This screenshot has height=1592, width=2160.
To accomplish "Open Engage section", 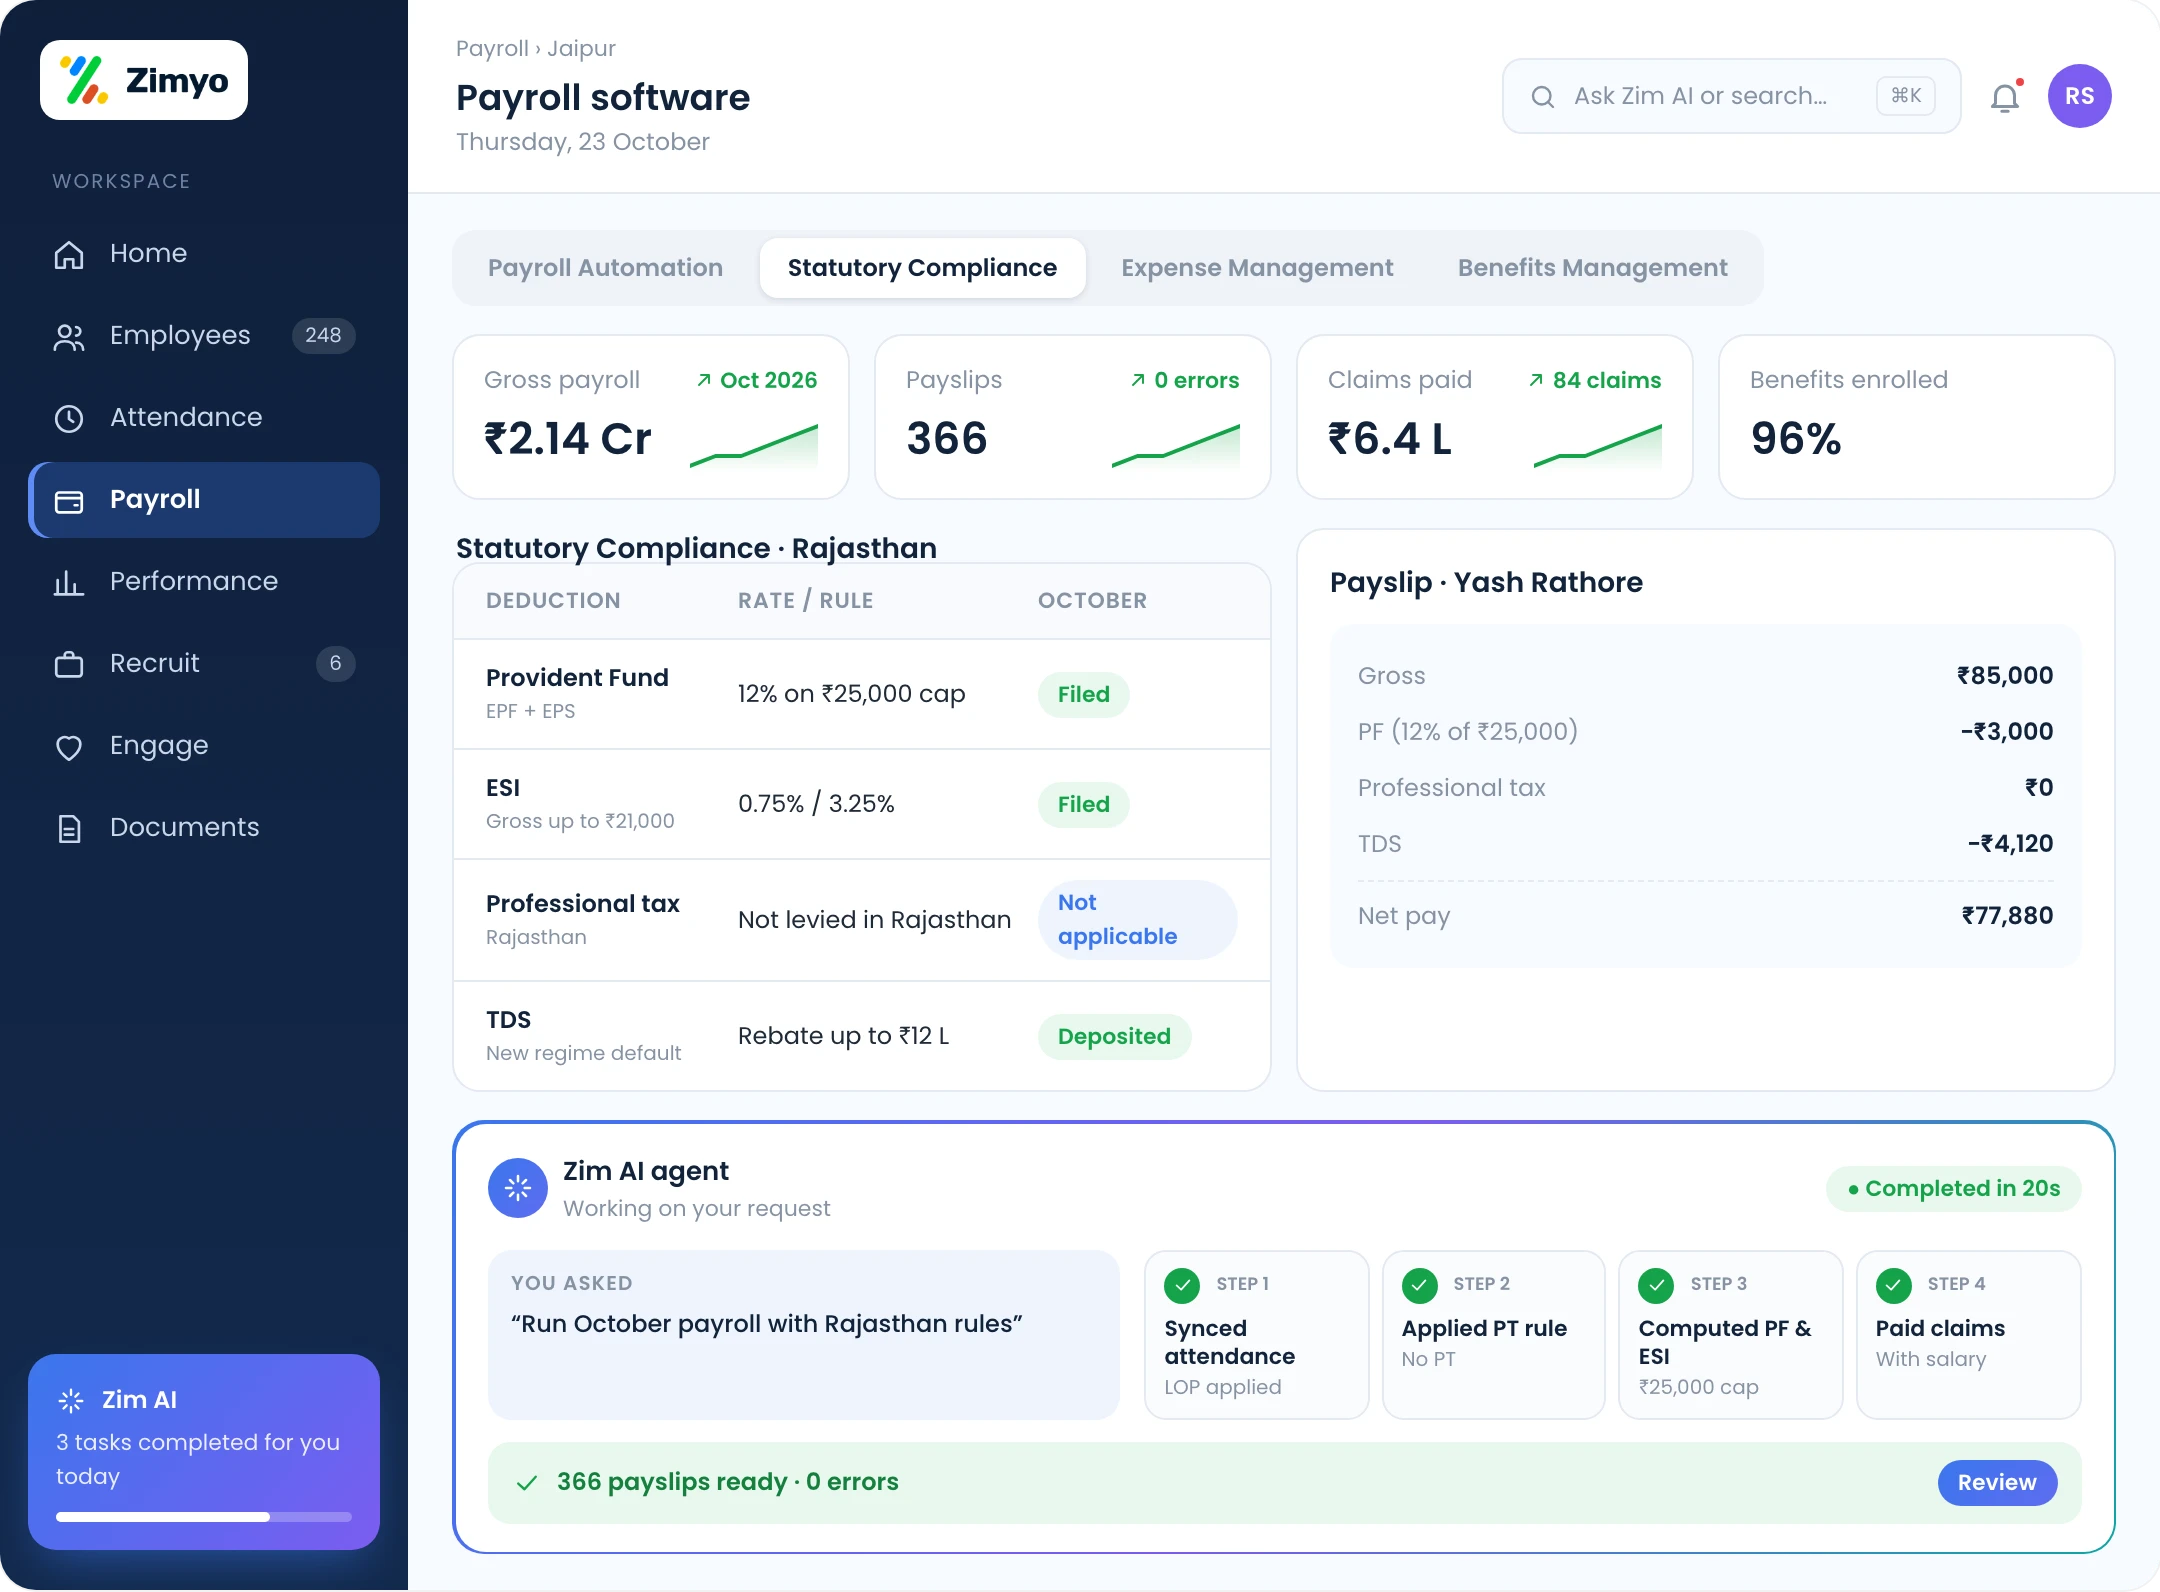I will click(x=204, y=745).
